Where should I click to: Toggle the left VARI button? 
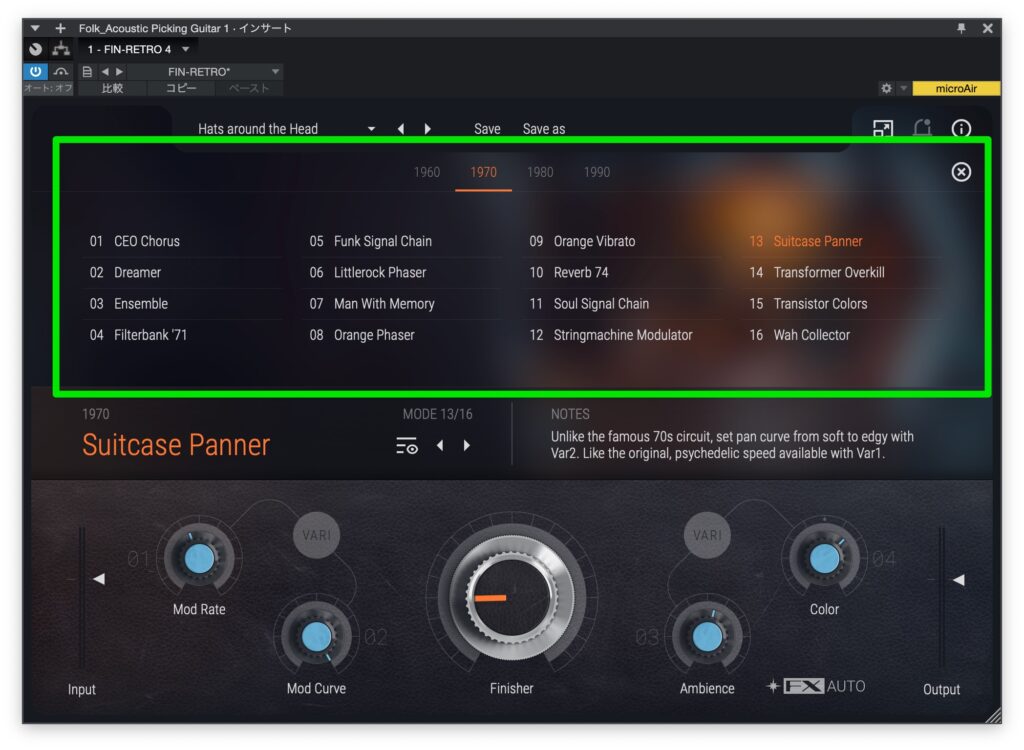(316, 536)
